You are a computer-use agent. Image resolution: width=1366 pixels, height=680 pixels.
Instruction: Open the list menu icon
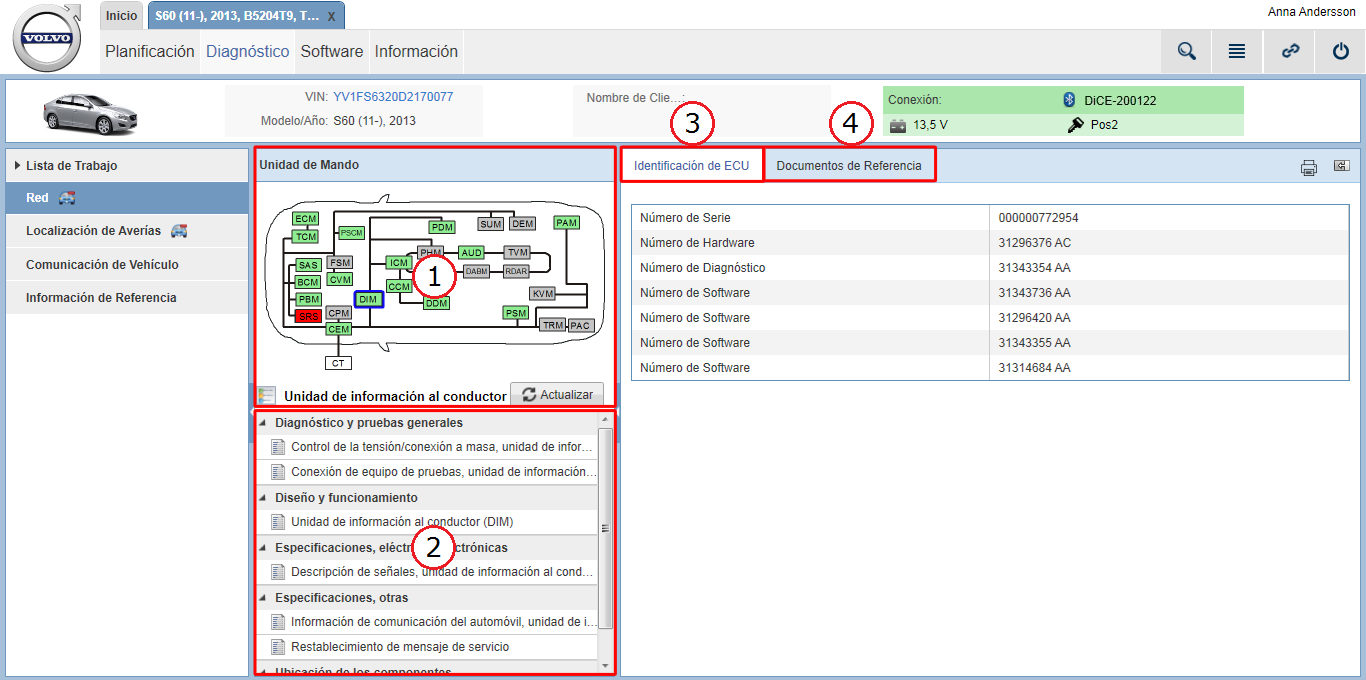click(1237, 51)
